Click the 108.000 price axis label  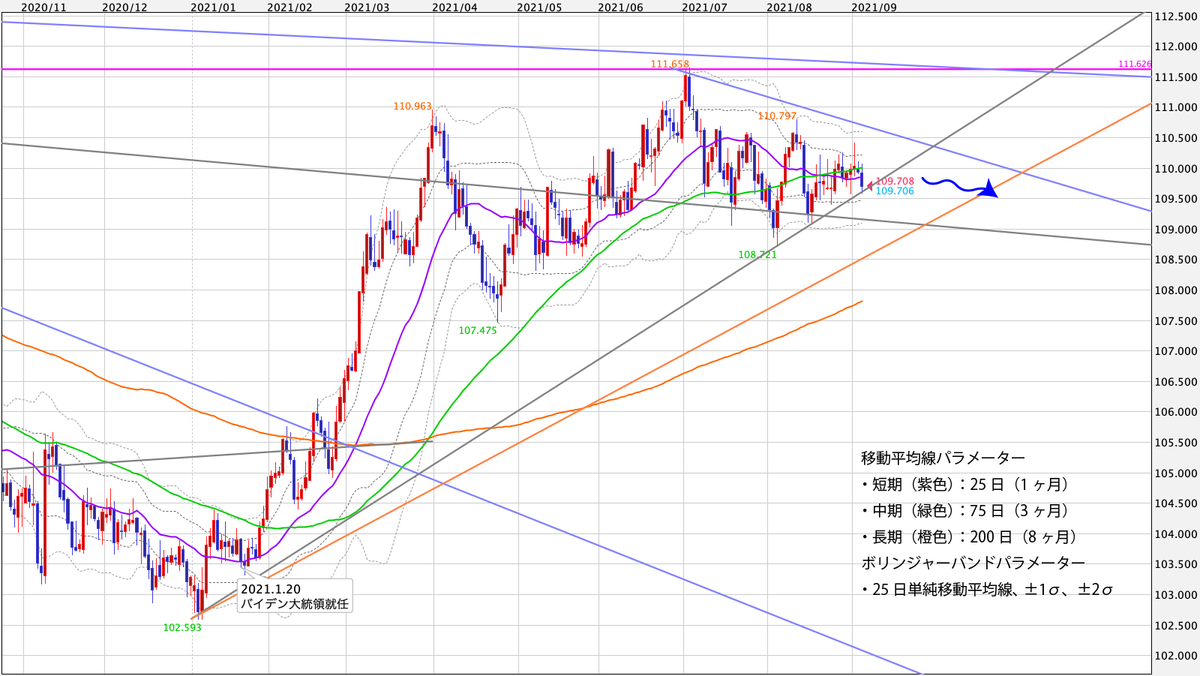pos(1174,291)
